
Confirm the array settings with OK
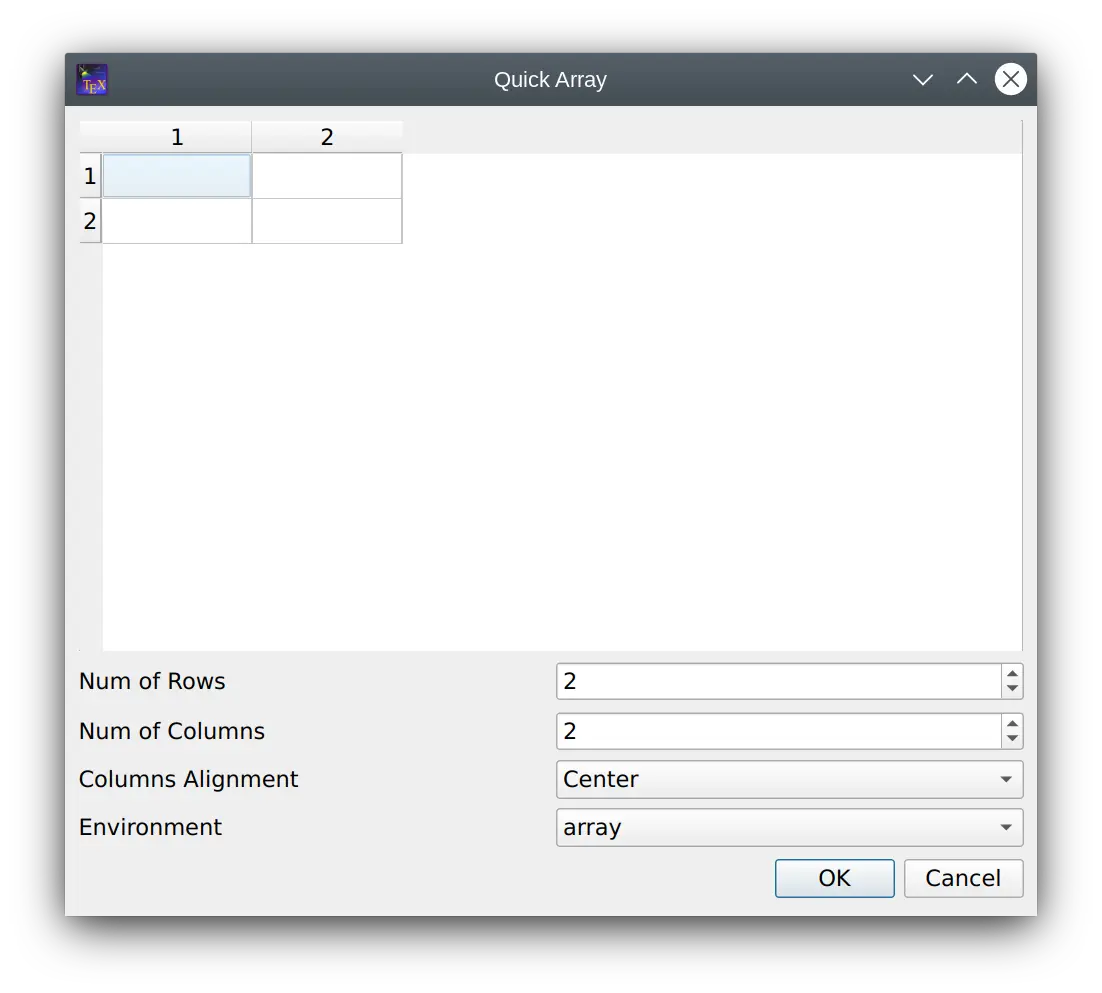(834, 878)
